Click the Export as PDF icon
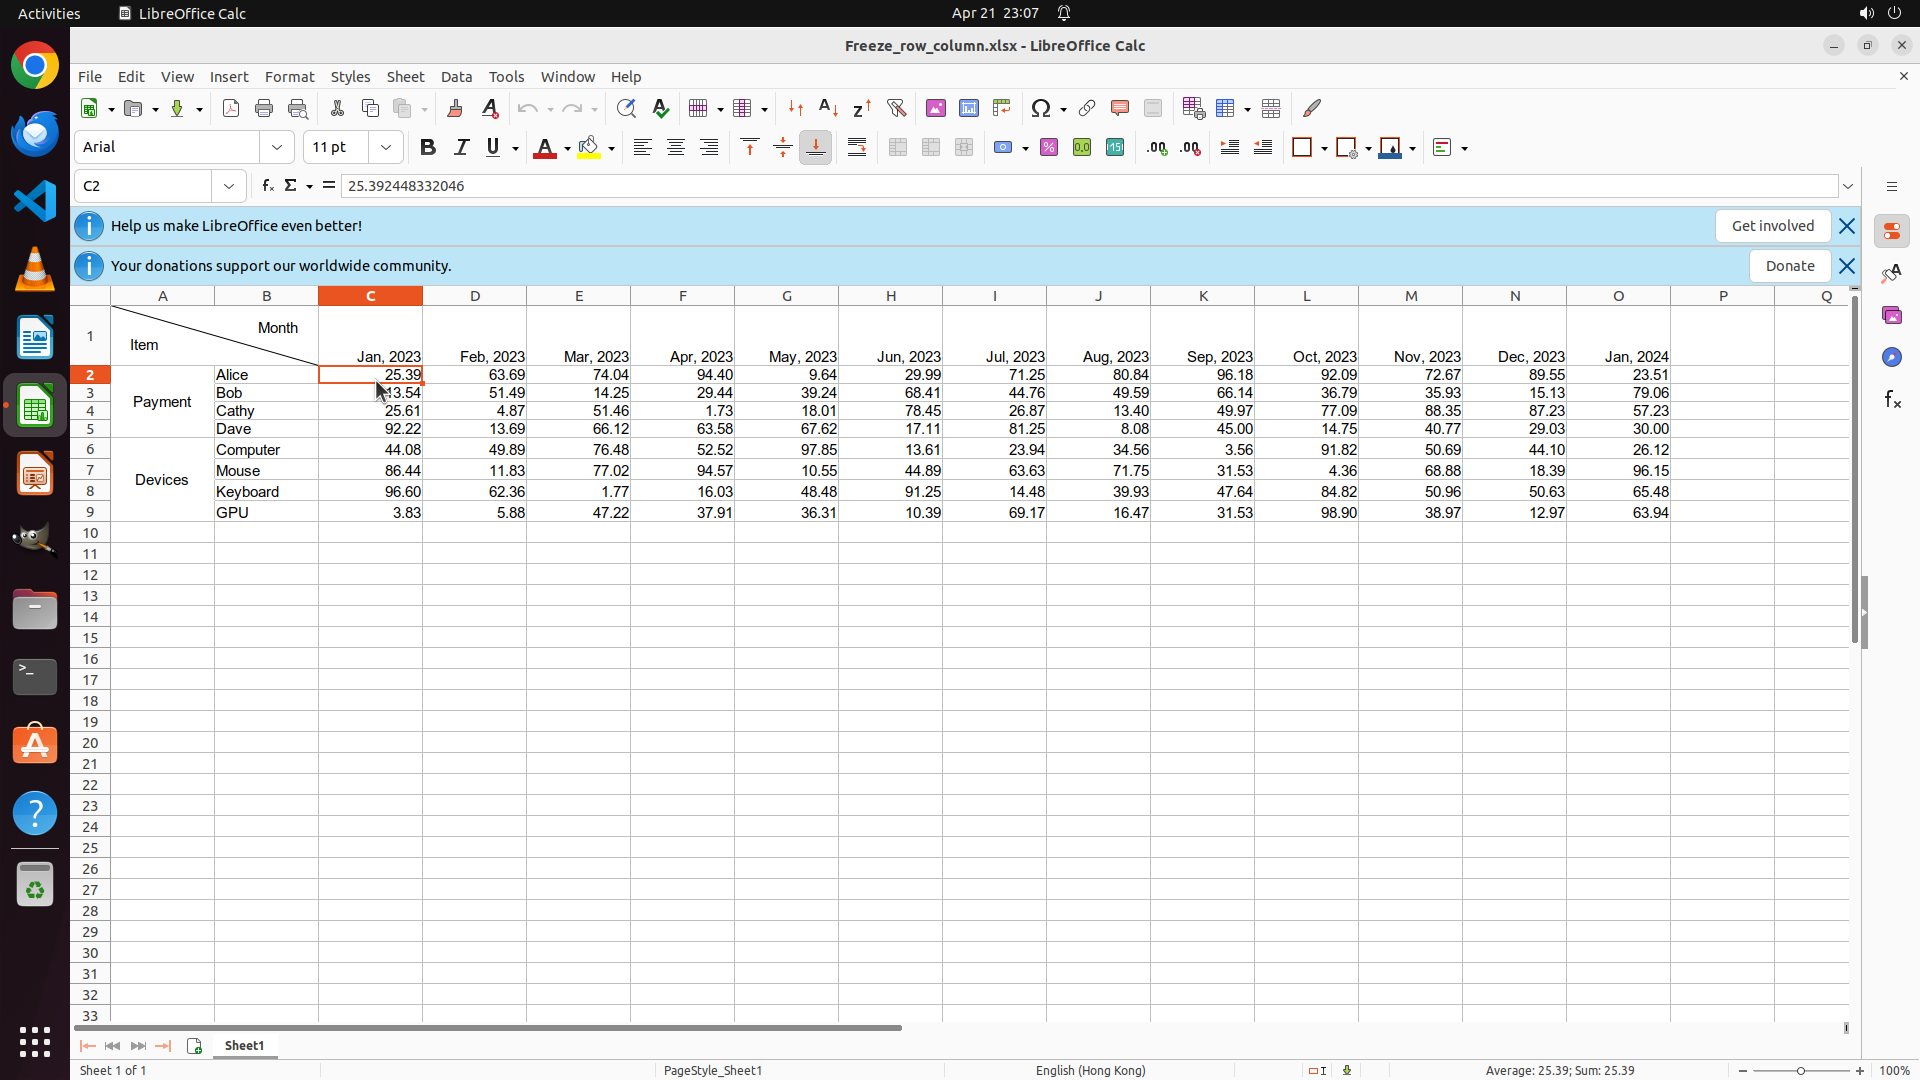The width and height of the screenshot is (1920, 1080). (231, 109)
